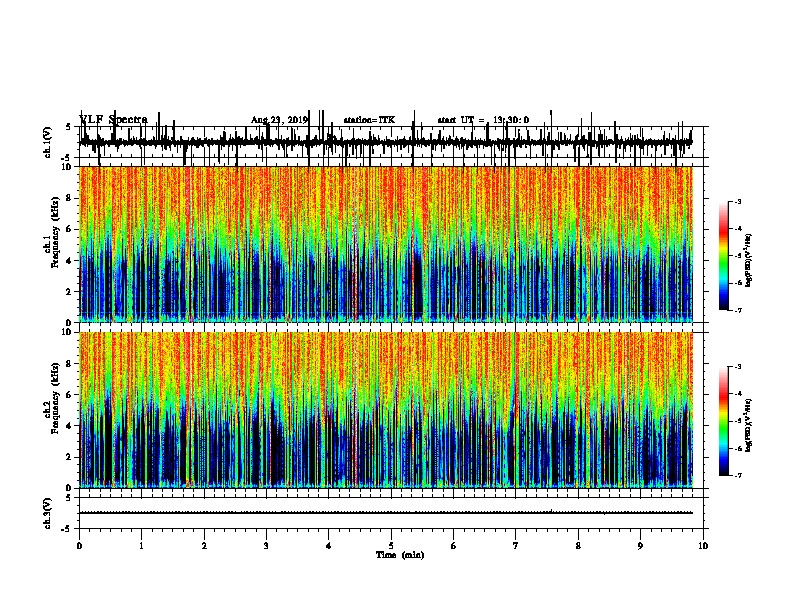Click the log PSD label of upper colorbar
The width and height of the screenshot is (792, 612).
[748, 261]
